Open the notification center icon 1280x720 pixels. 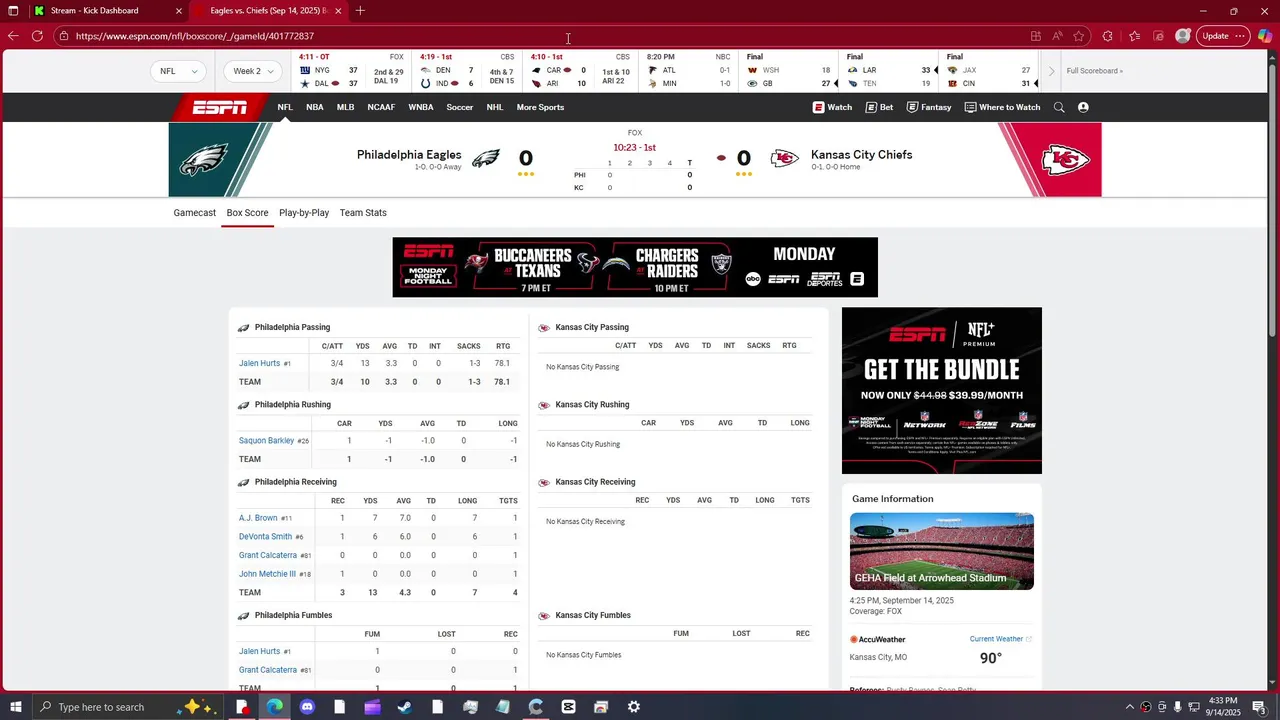[1259, 707]
